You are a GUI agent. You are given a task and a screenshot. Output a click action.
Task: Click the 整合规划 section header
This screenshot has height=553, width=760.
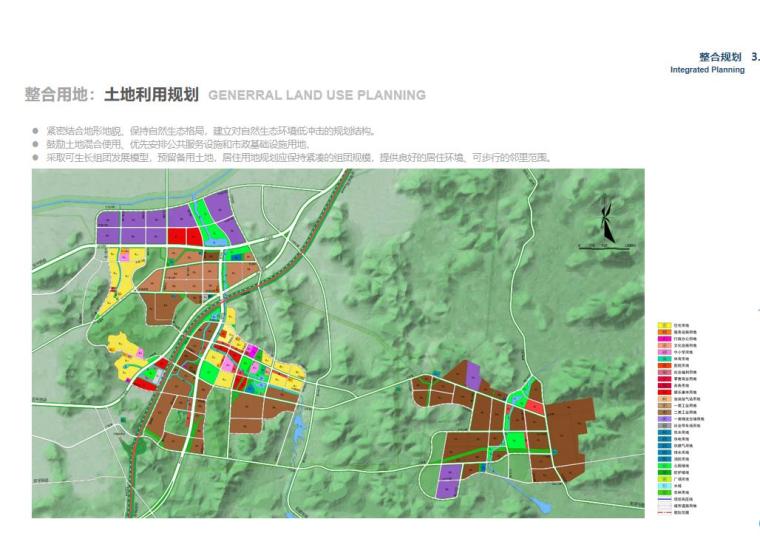tap(719, 57)
